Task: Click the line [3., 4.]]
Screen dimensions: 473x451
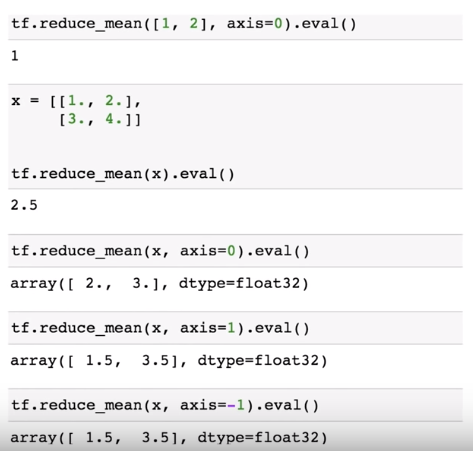Action: point(100,119)
